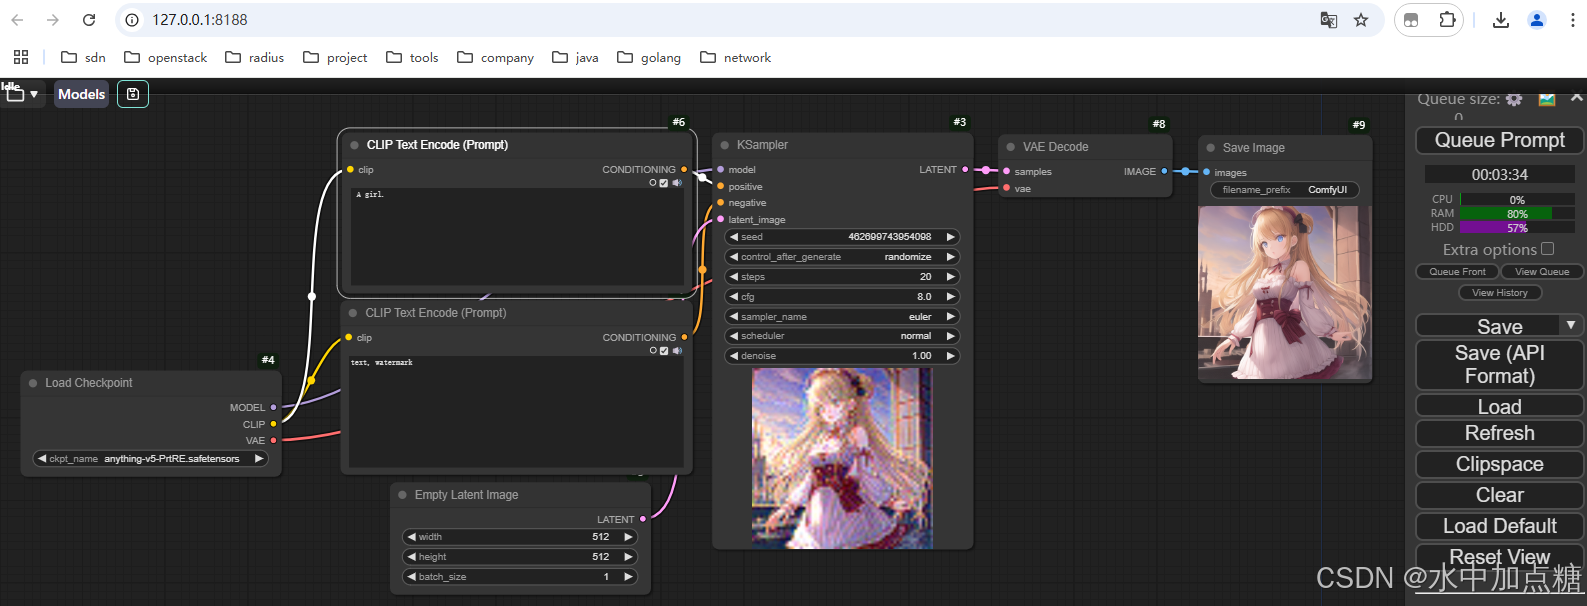Open ComfyUI settings gear icon
1587x606 pixels.
click(x=1514, y=99)
